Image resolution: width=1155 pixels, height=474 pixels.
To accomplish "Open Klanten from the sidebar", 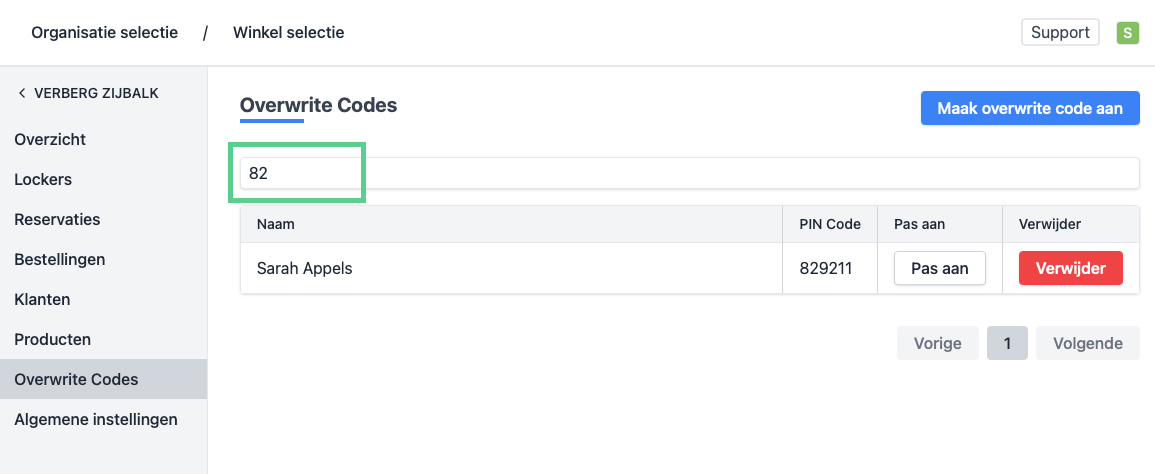I will pyautogui.click(x=42, y=299).
